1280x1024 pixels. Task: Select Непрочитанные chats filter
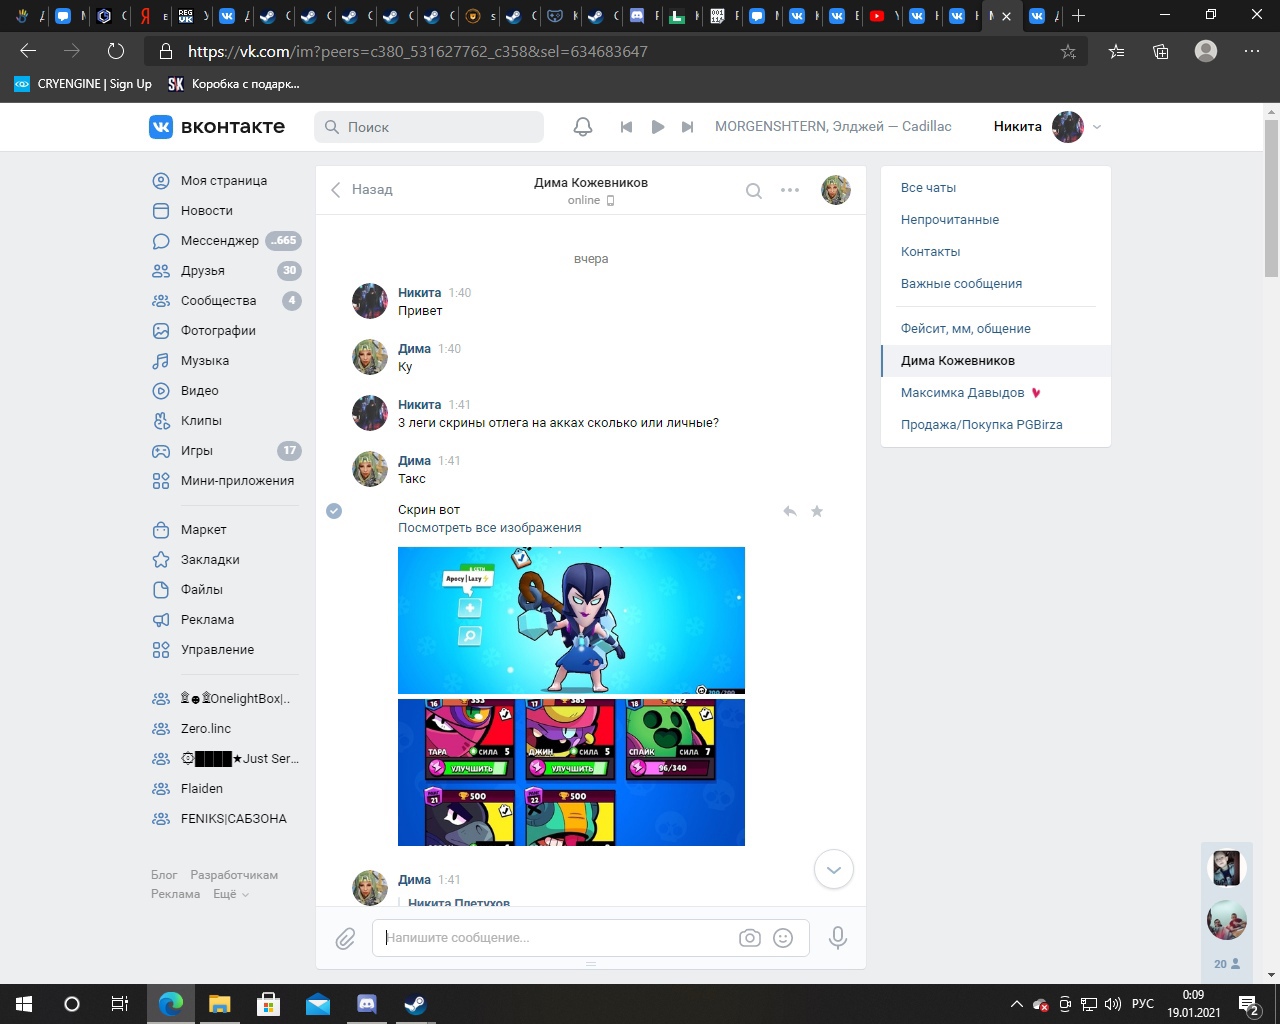click(949, 220)
